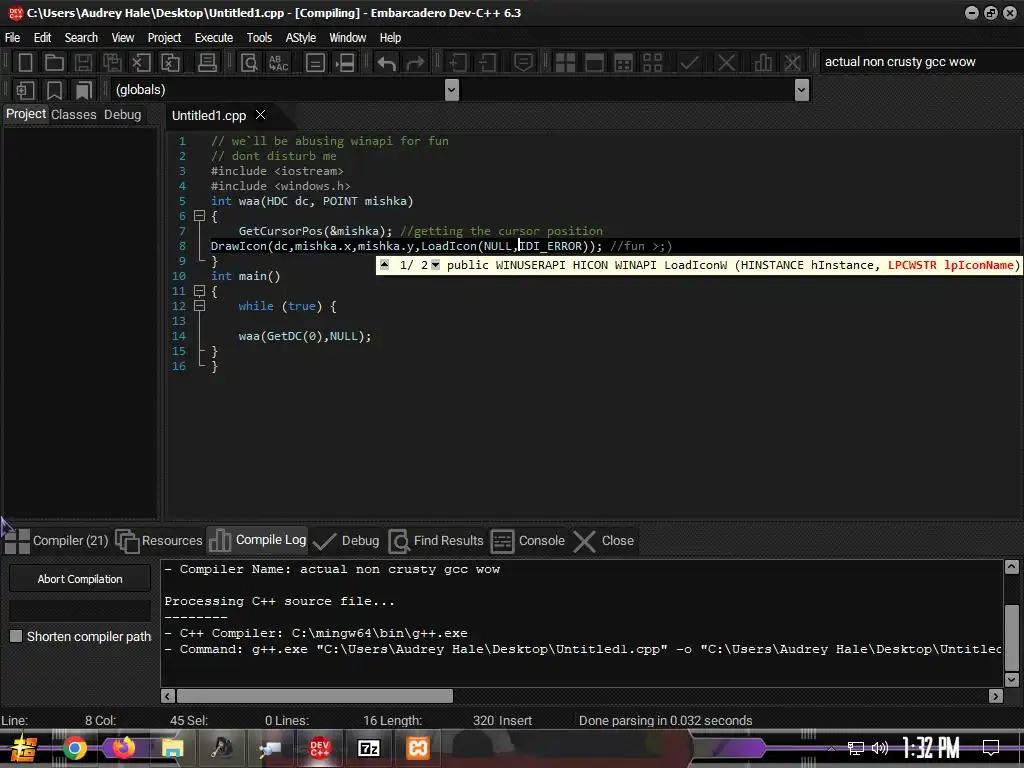Click the Debug checkmark toolbar icon

[690, 62]
